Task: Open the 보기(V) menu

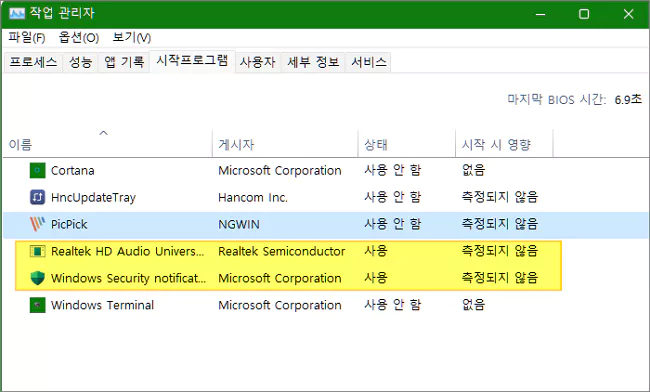Action: click(131, 38)
